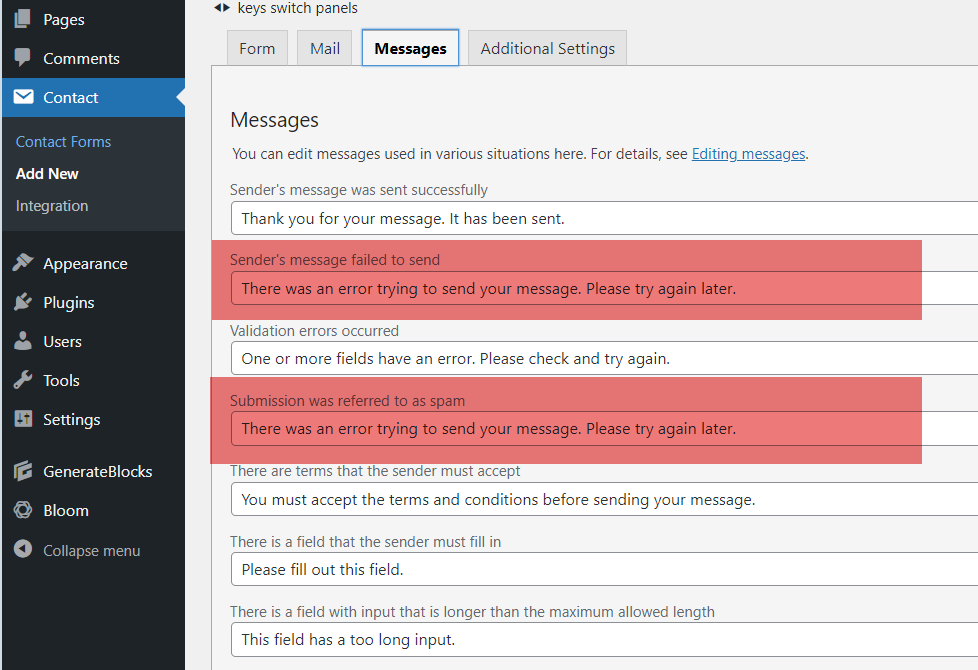Switch to Additional Settings tab
This screenshot has height=670, width=978.
pos(548,48)
